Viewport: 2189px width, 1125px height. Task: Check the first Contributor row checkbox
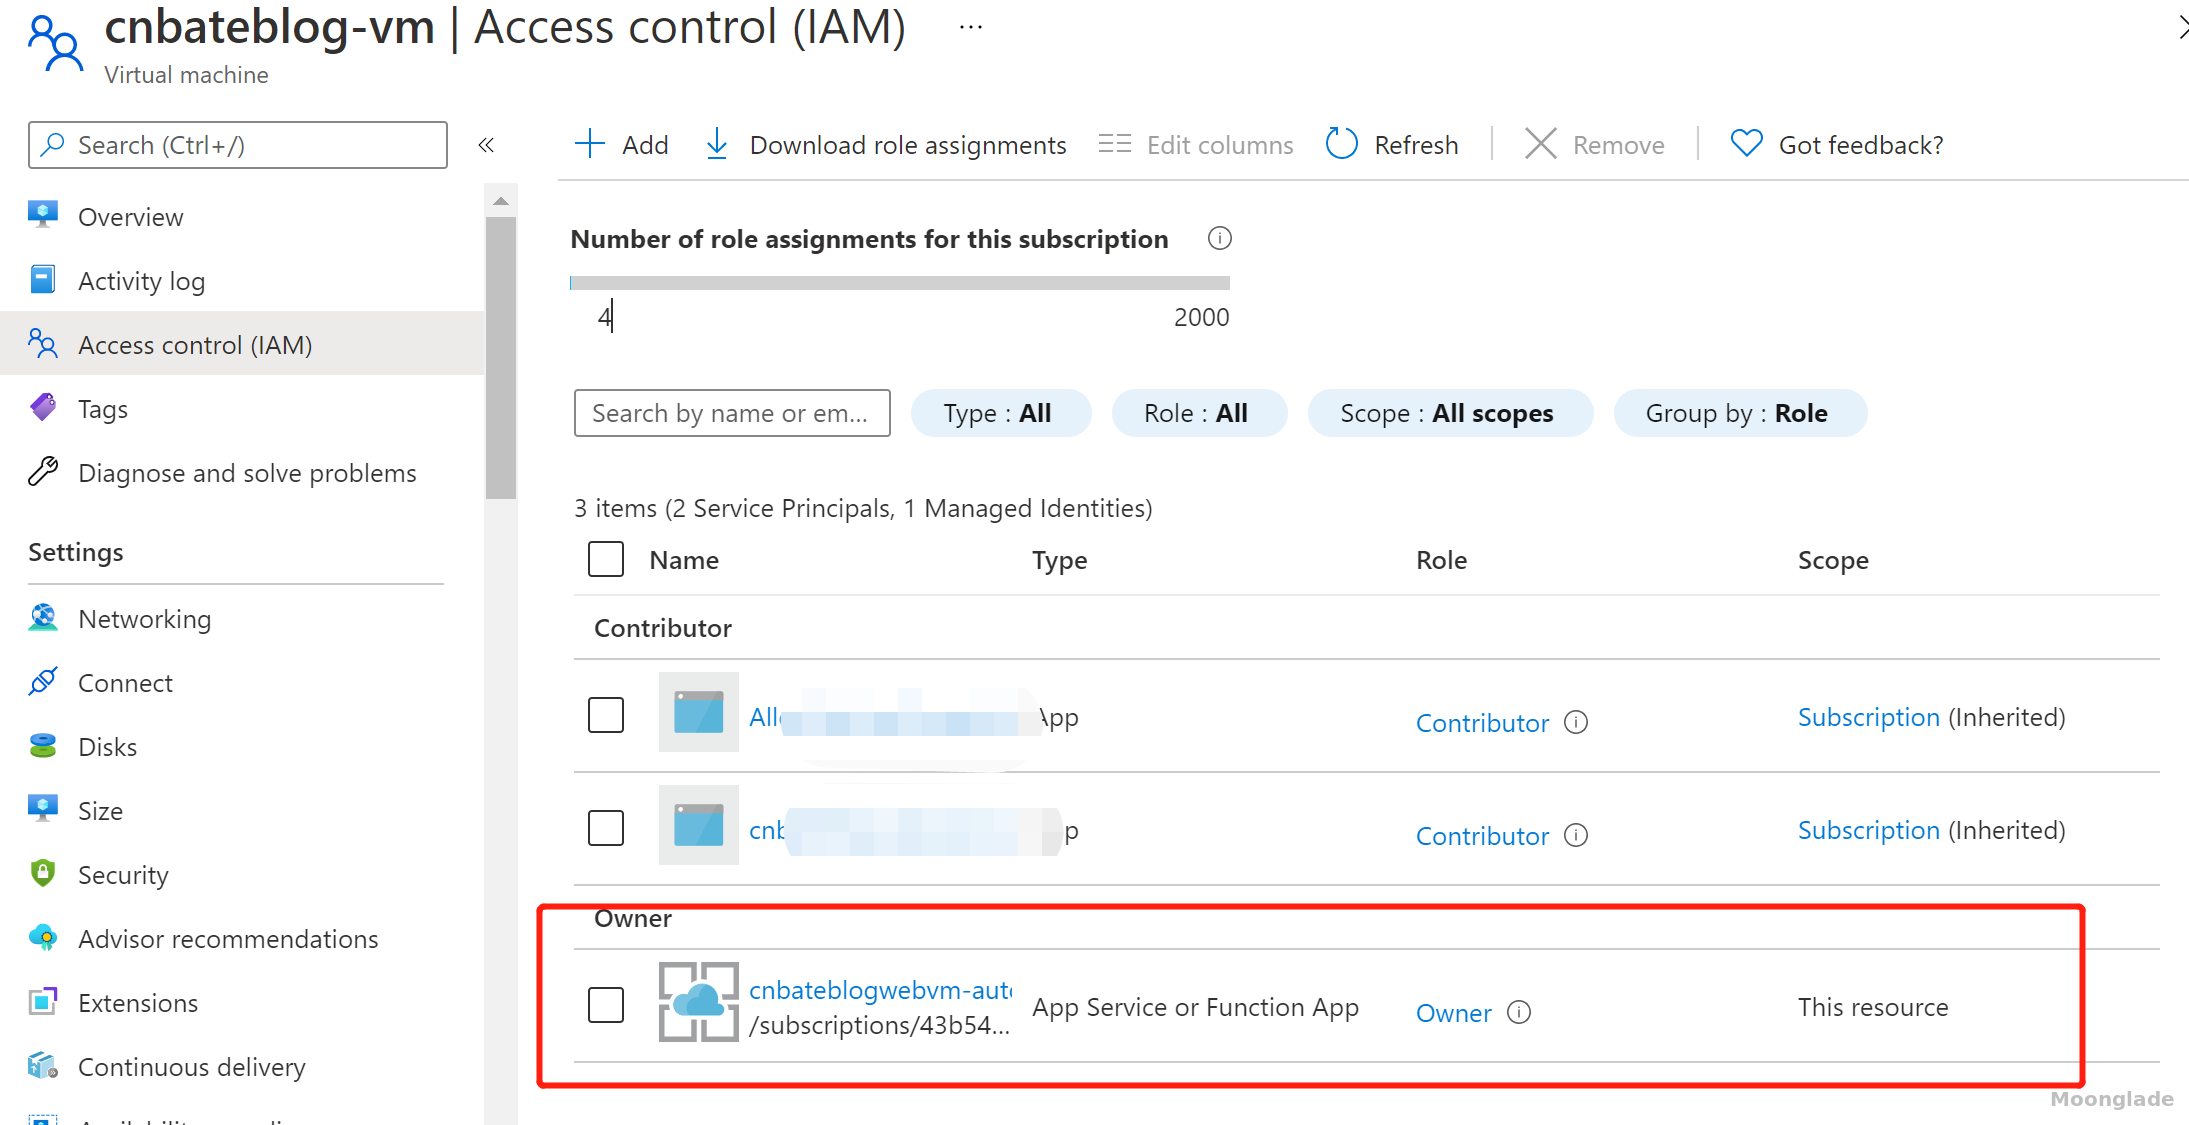[x=606, y=715]
